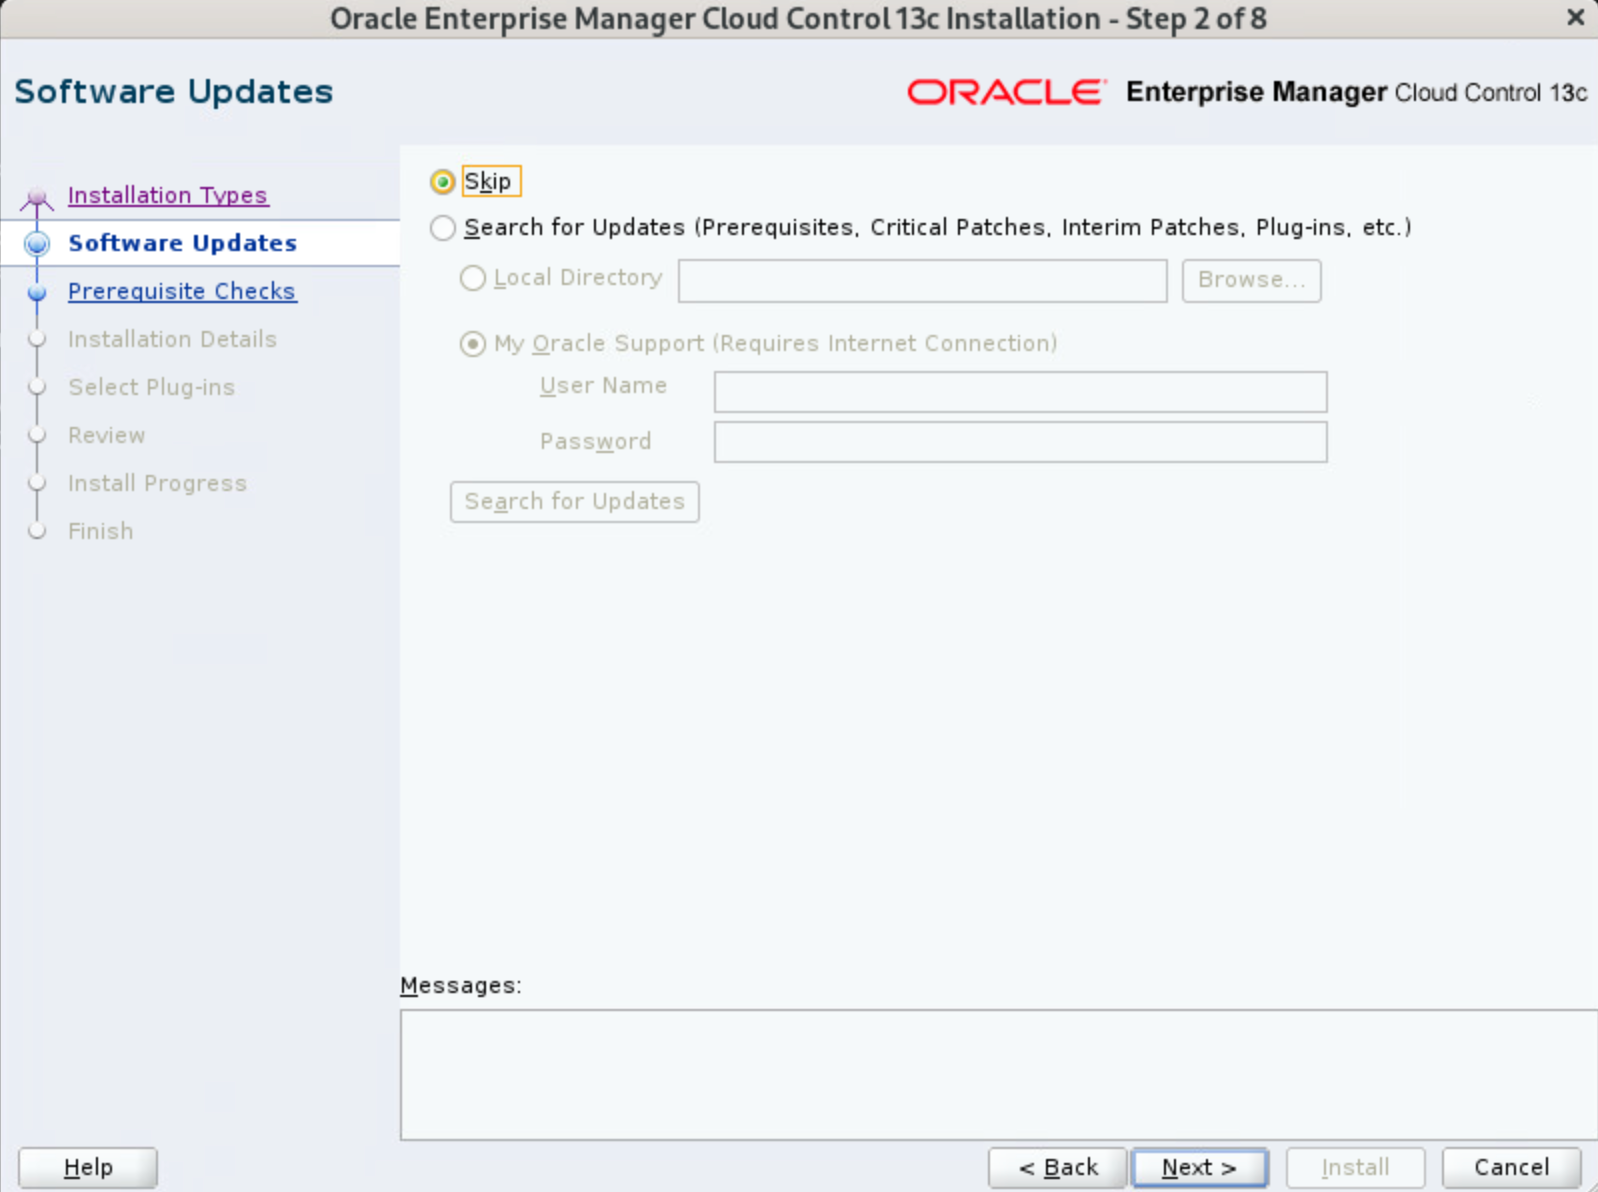Image resolution: width=1598 pixels, height=1192 pixels.
Task: Click the Install button
Action: pos(1355,1167)
